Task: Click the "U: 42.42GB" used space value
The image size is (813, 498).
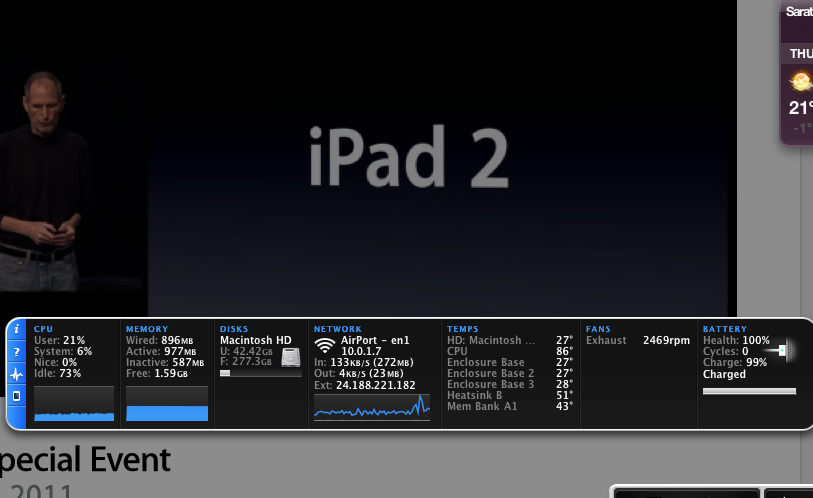Action: point(246,351)
